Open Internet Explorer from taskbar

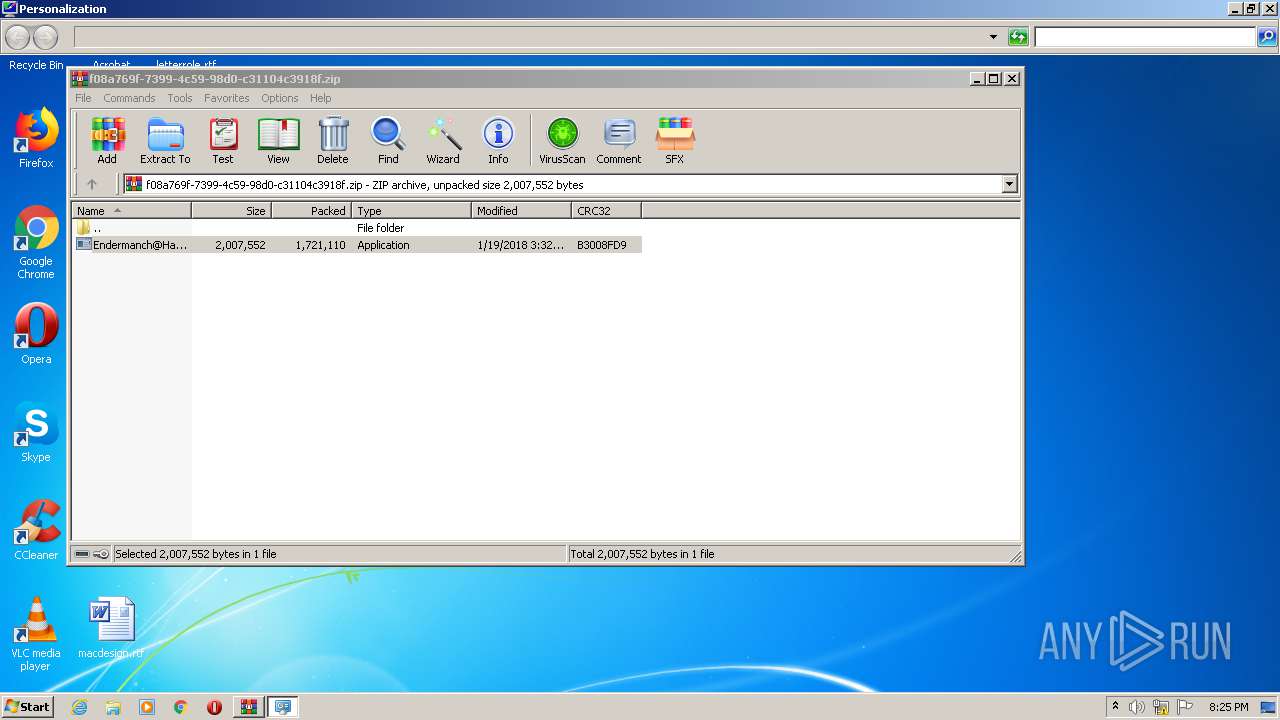79,707
